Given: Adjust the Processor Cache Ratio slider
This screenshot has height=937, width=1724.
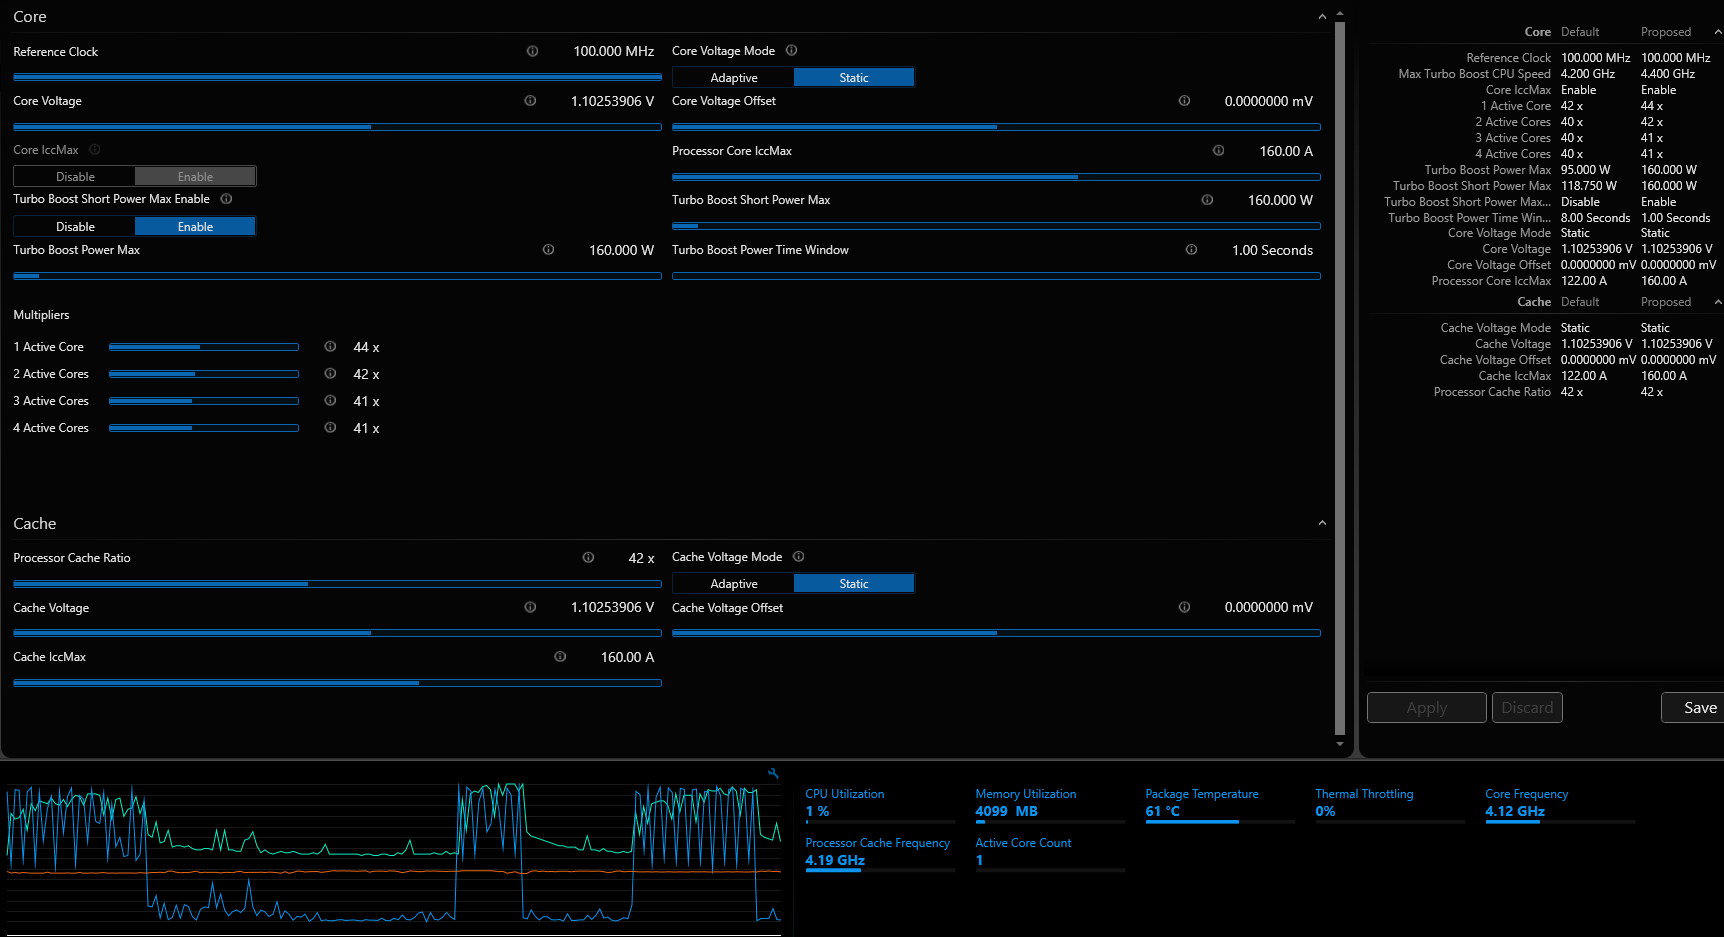Looking at the screenshot, I should click(337, 584).
